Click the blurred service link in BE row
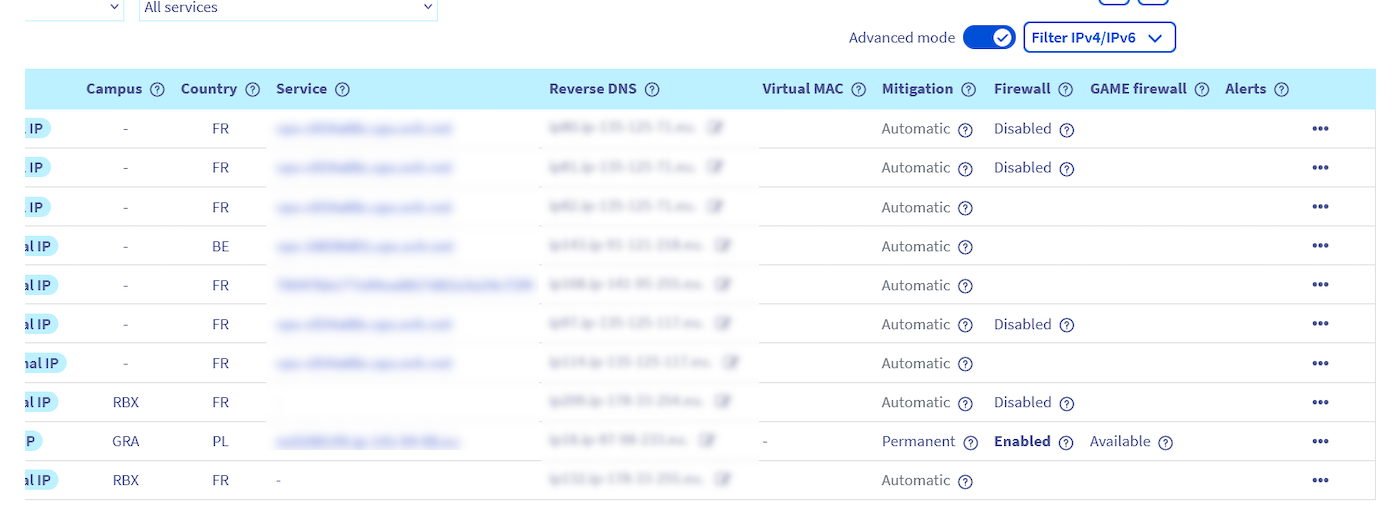The height and width of the screenshot is (527, 1400). coord(364,246)
